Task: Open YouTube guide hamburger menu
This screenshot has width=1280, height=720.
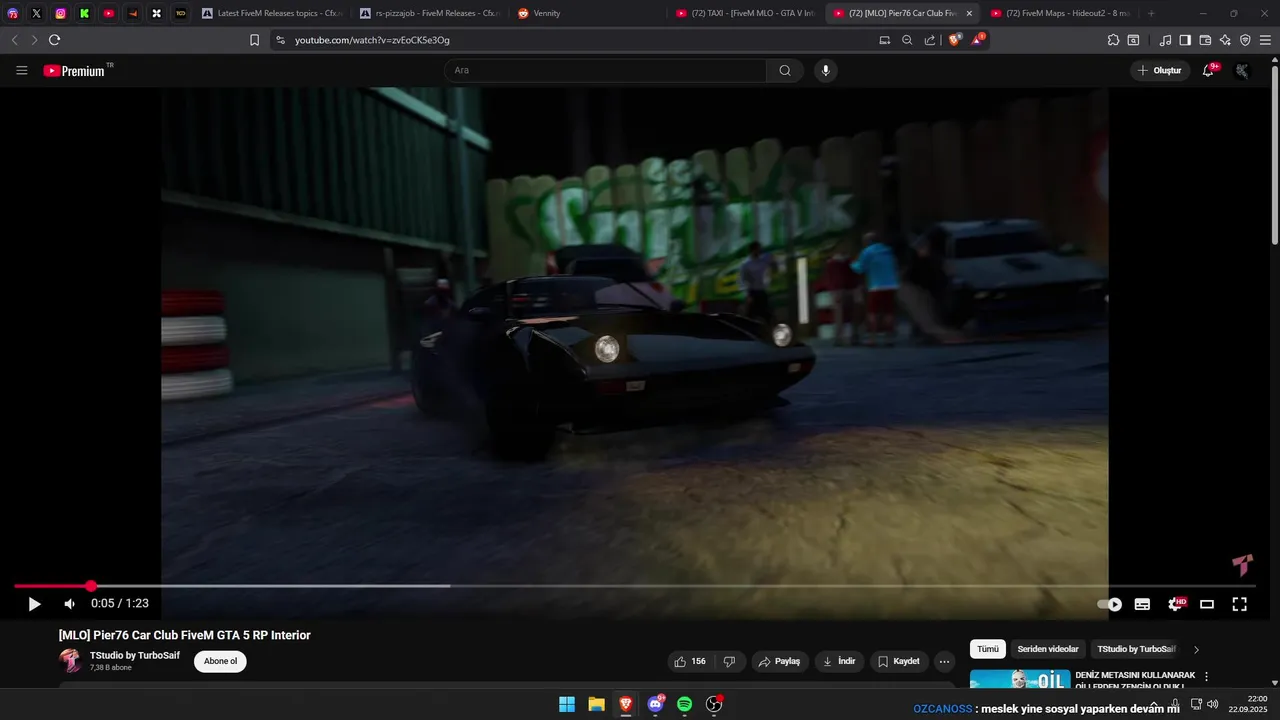Action: 22,70
